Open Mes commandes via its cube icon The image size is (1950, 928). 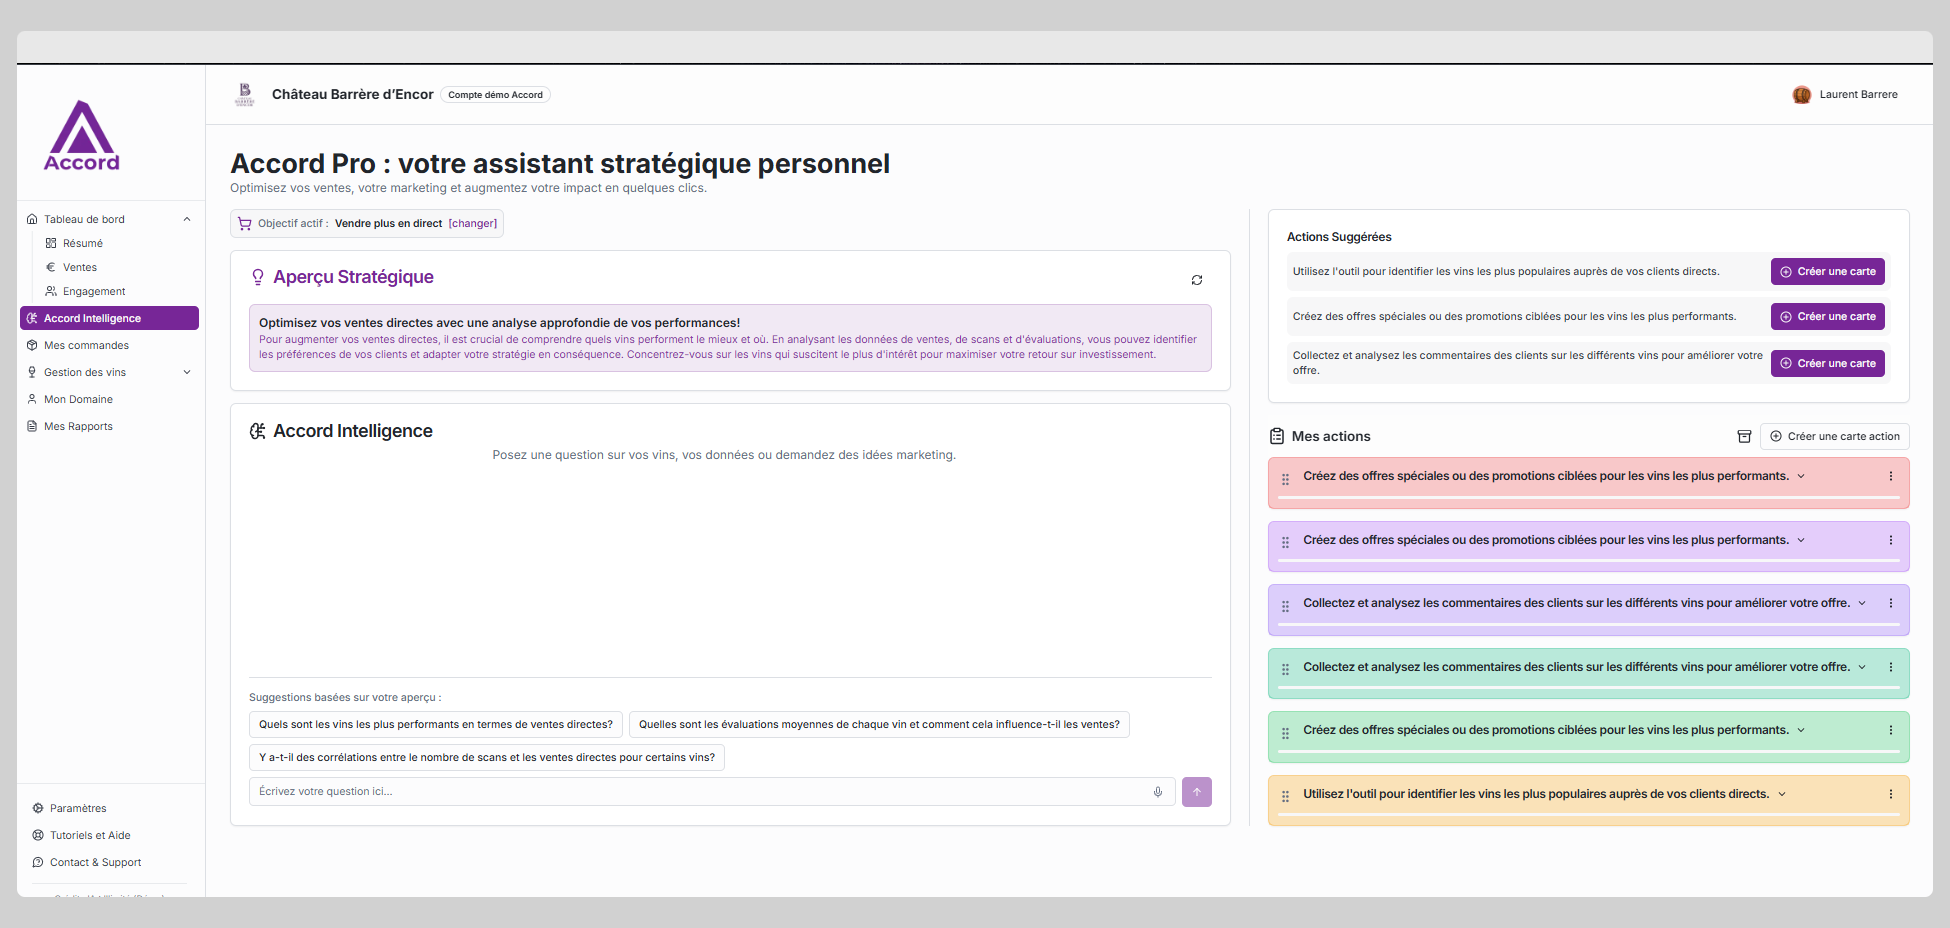click(x=33, y=345)
